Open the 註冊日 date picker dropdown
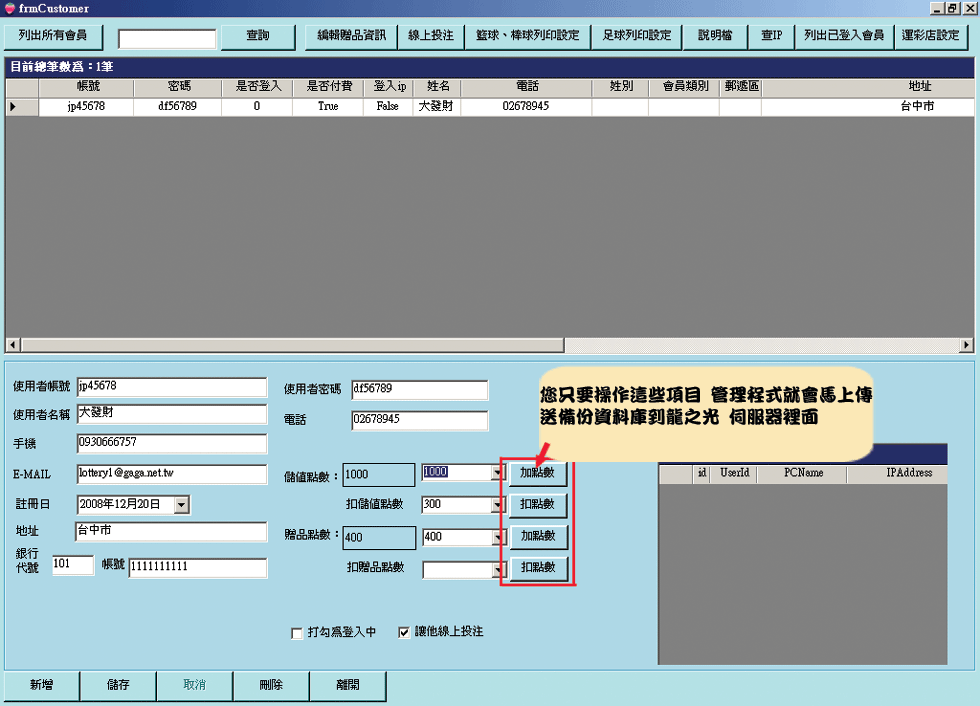The height and width of the screenshot is (706, 980). 181,506
